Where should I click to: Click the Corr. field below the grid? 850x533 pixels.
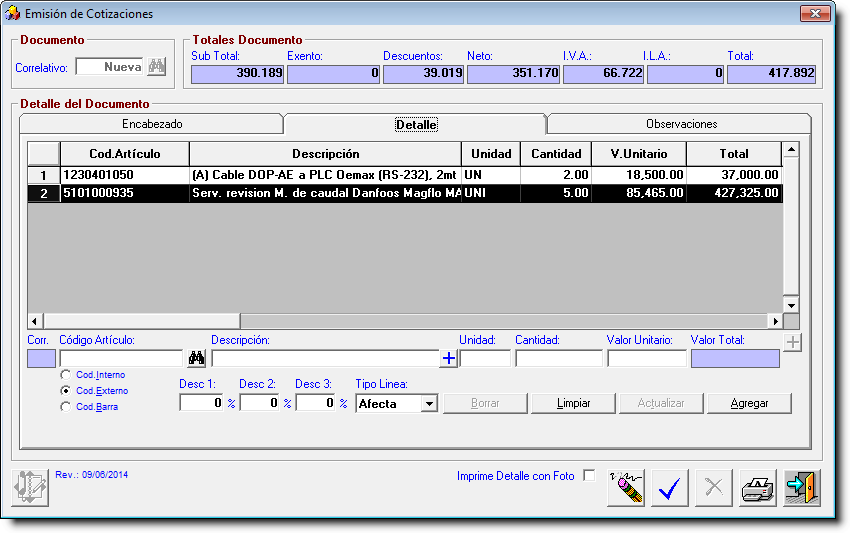click(41, 358)
